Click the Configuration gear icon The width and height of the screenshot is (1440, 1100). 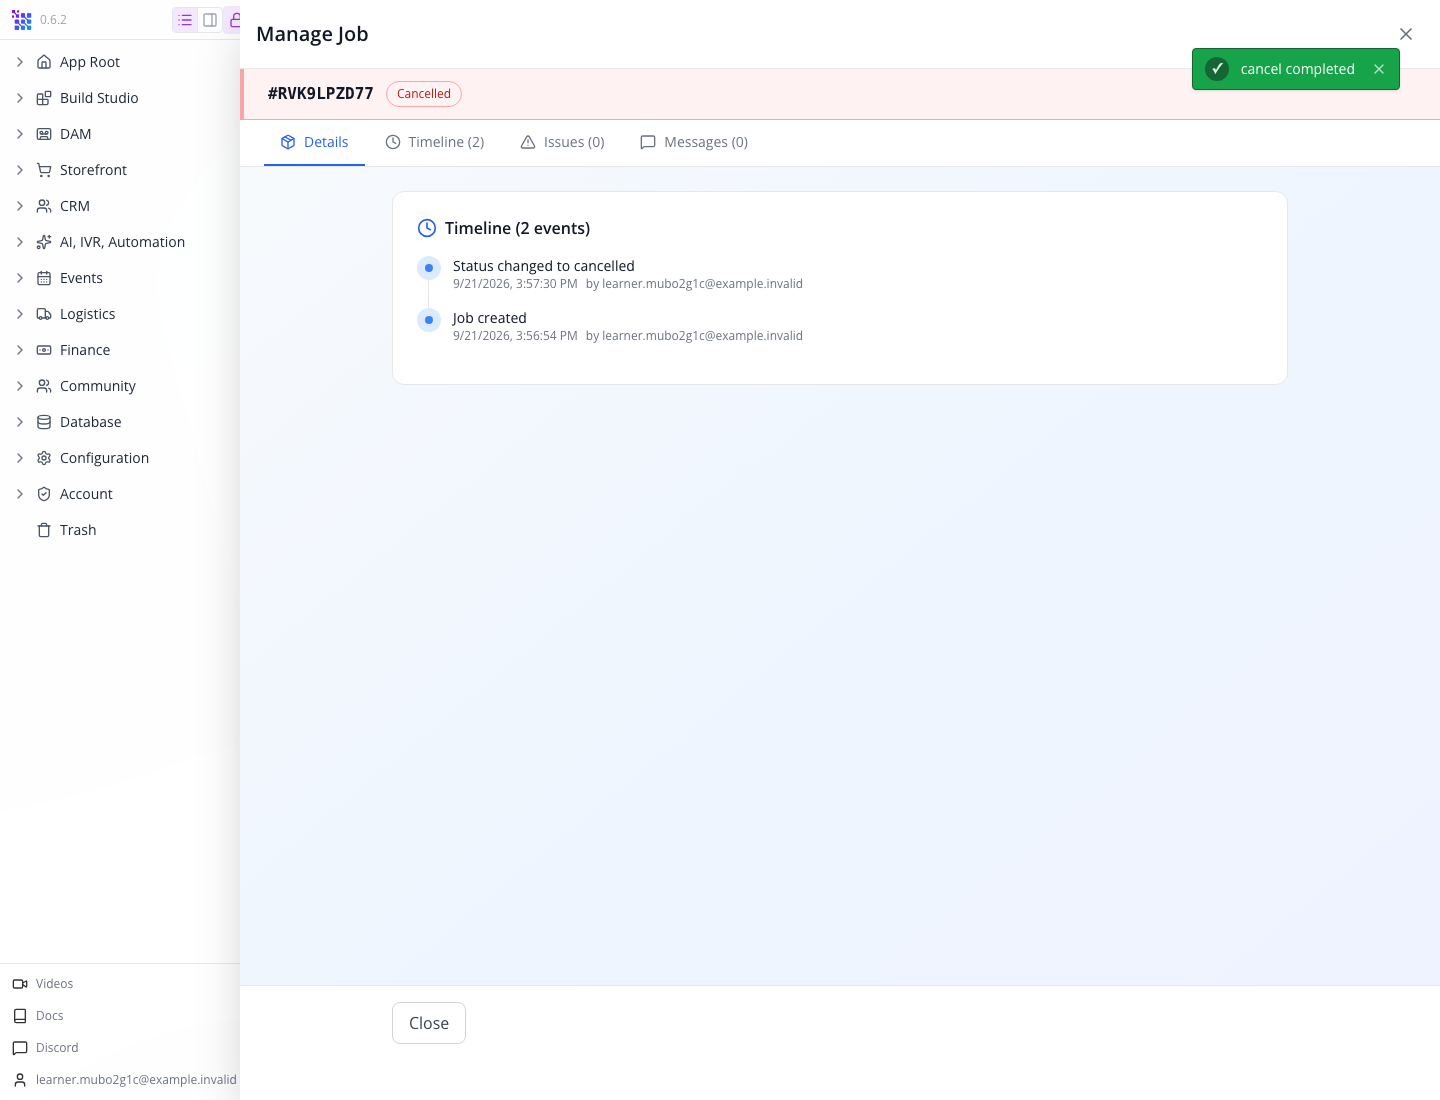click(44, 458)
